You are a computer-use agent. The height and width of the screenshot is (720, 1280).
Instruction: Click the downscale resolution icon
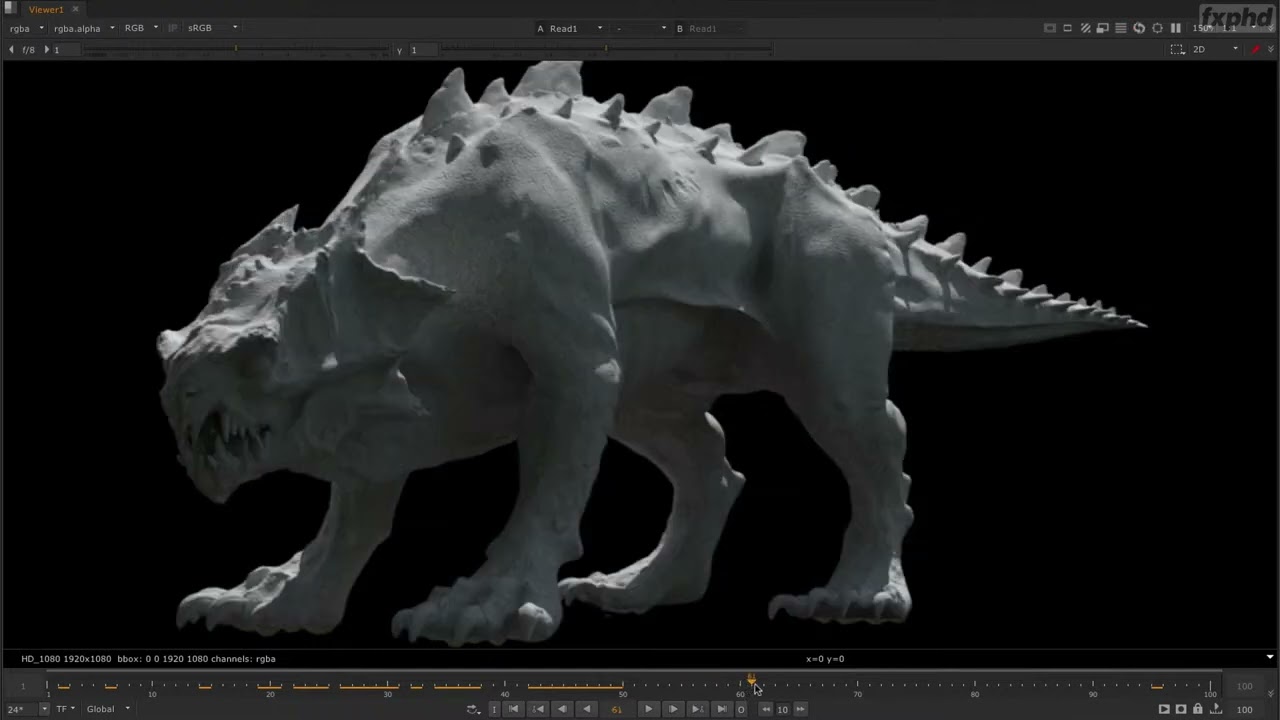1104,28
